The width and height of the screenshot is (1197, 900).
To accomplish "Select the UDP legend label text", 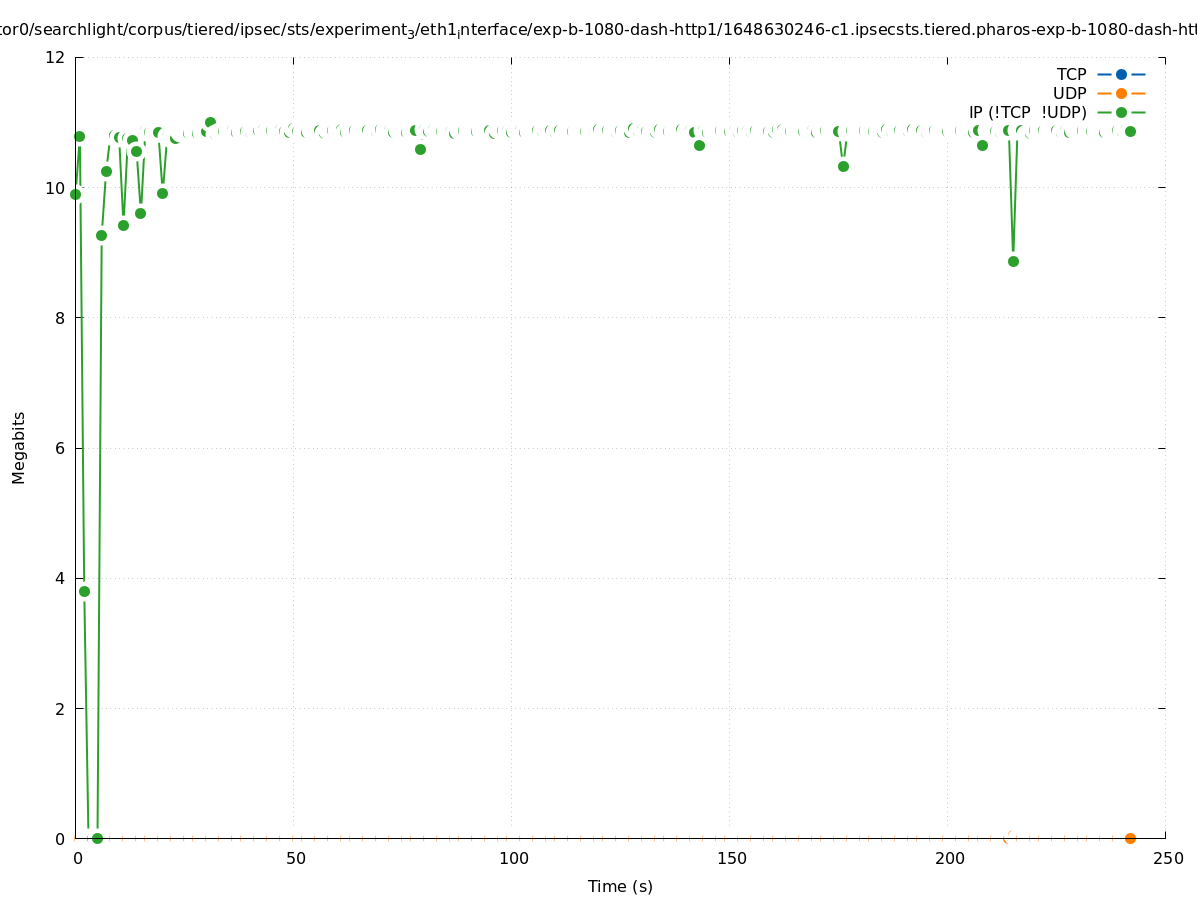I will pos(1069,93).
